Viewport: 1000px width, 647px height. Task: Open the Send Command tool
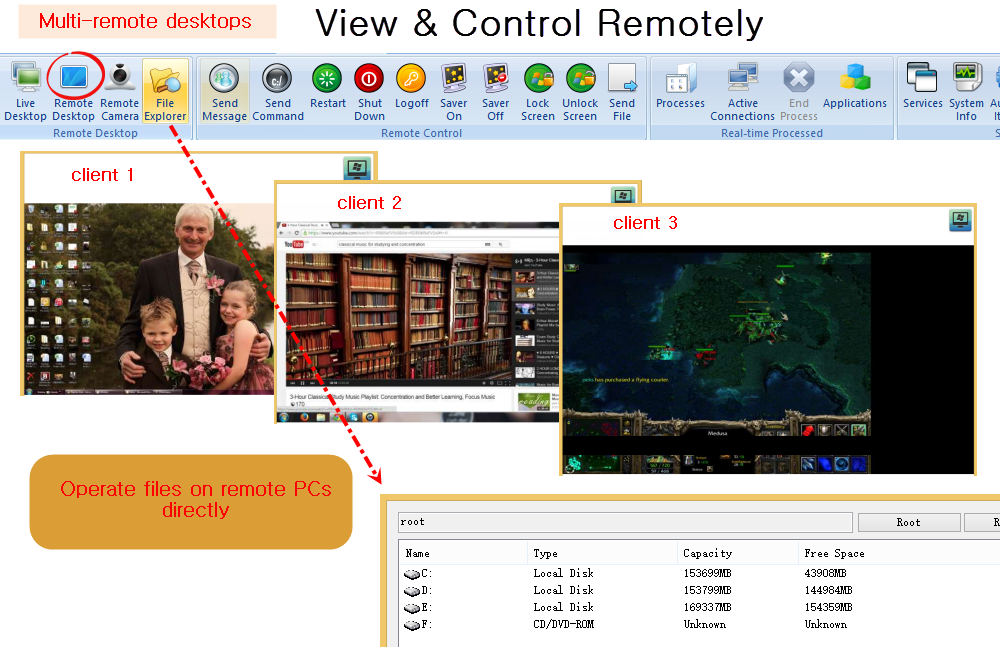point(277,90)
